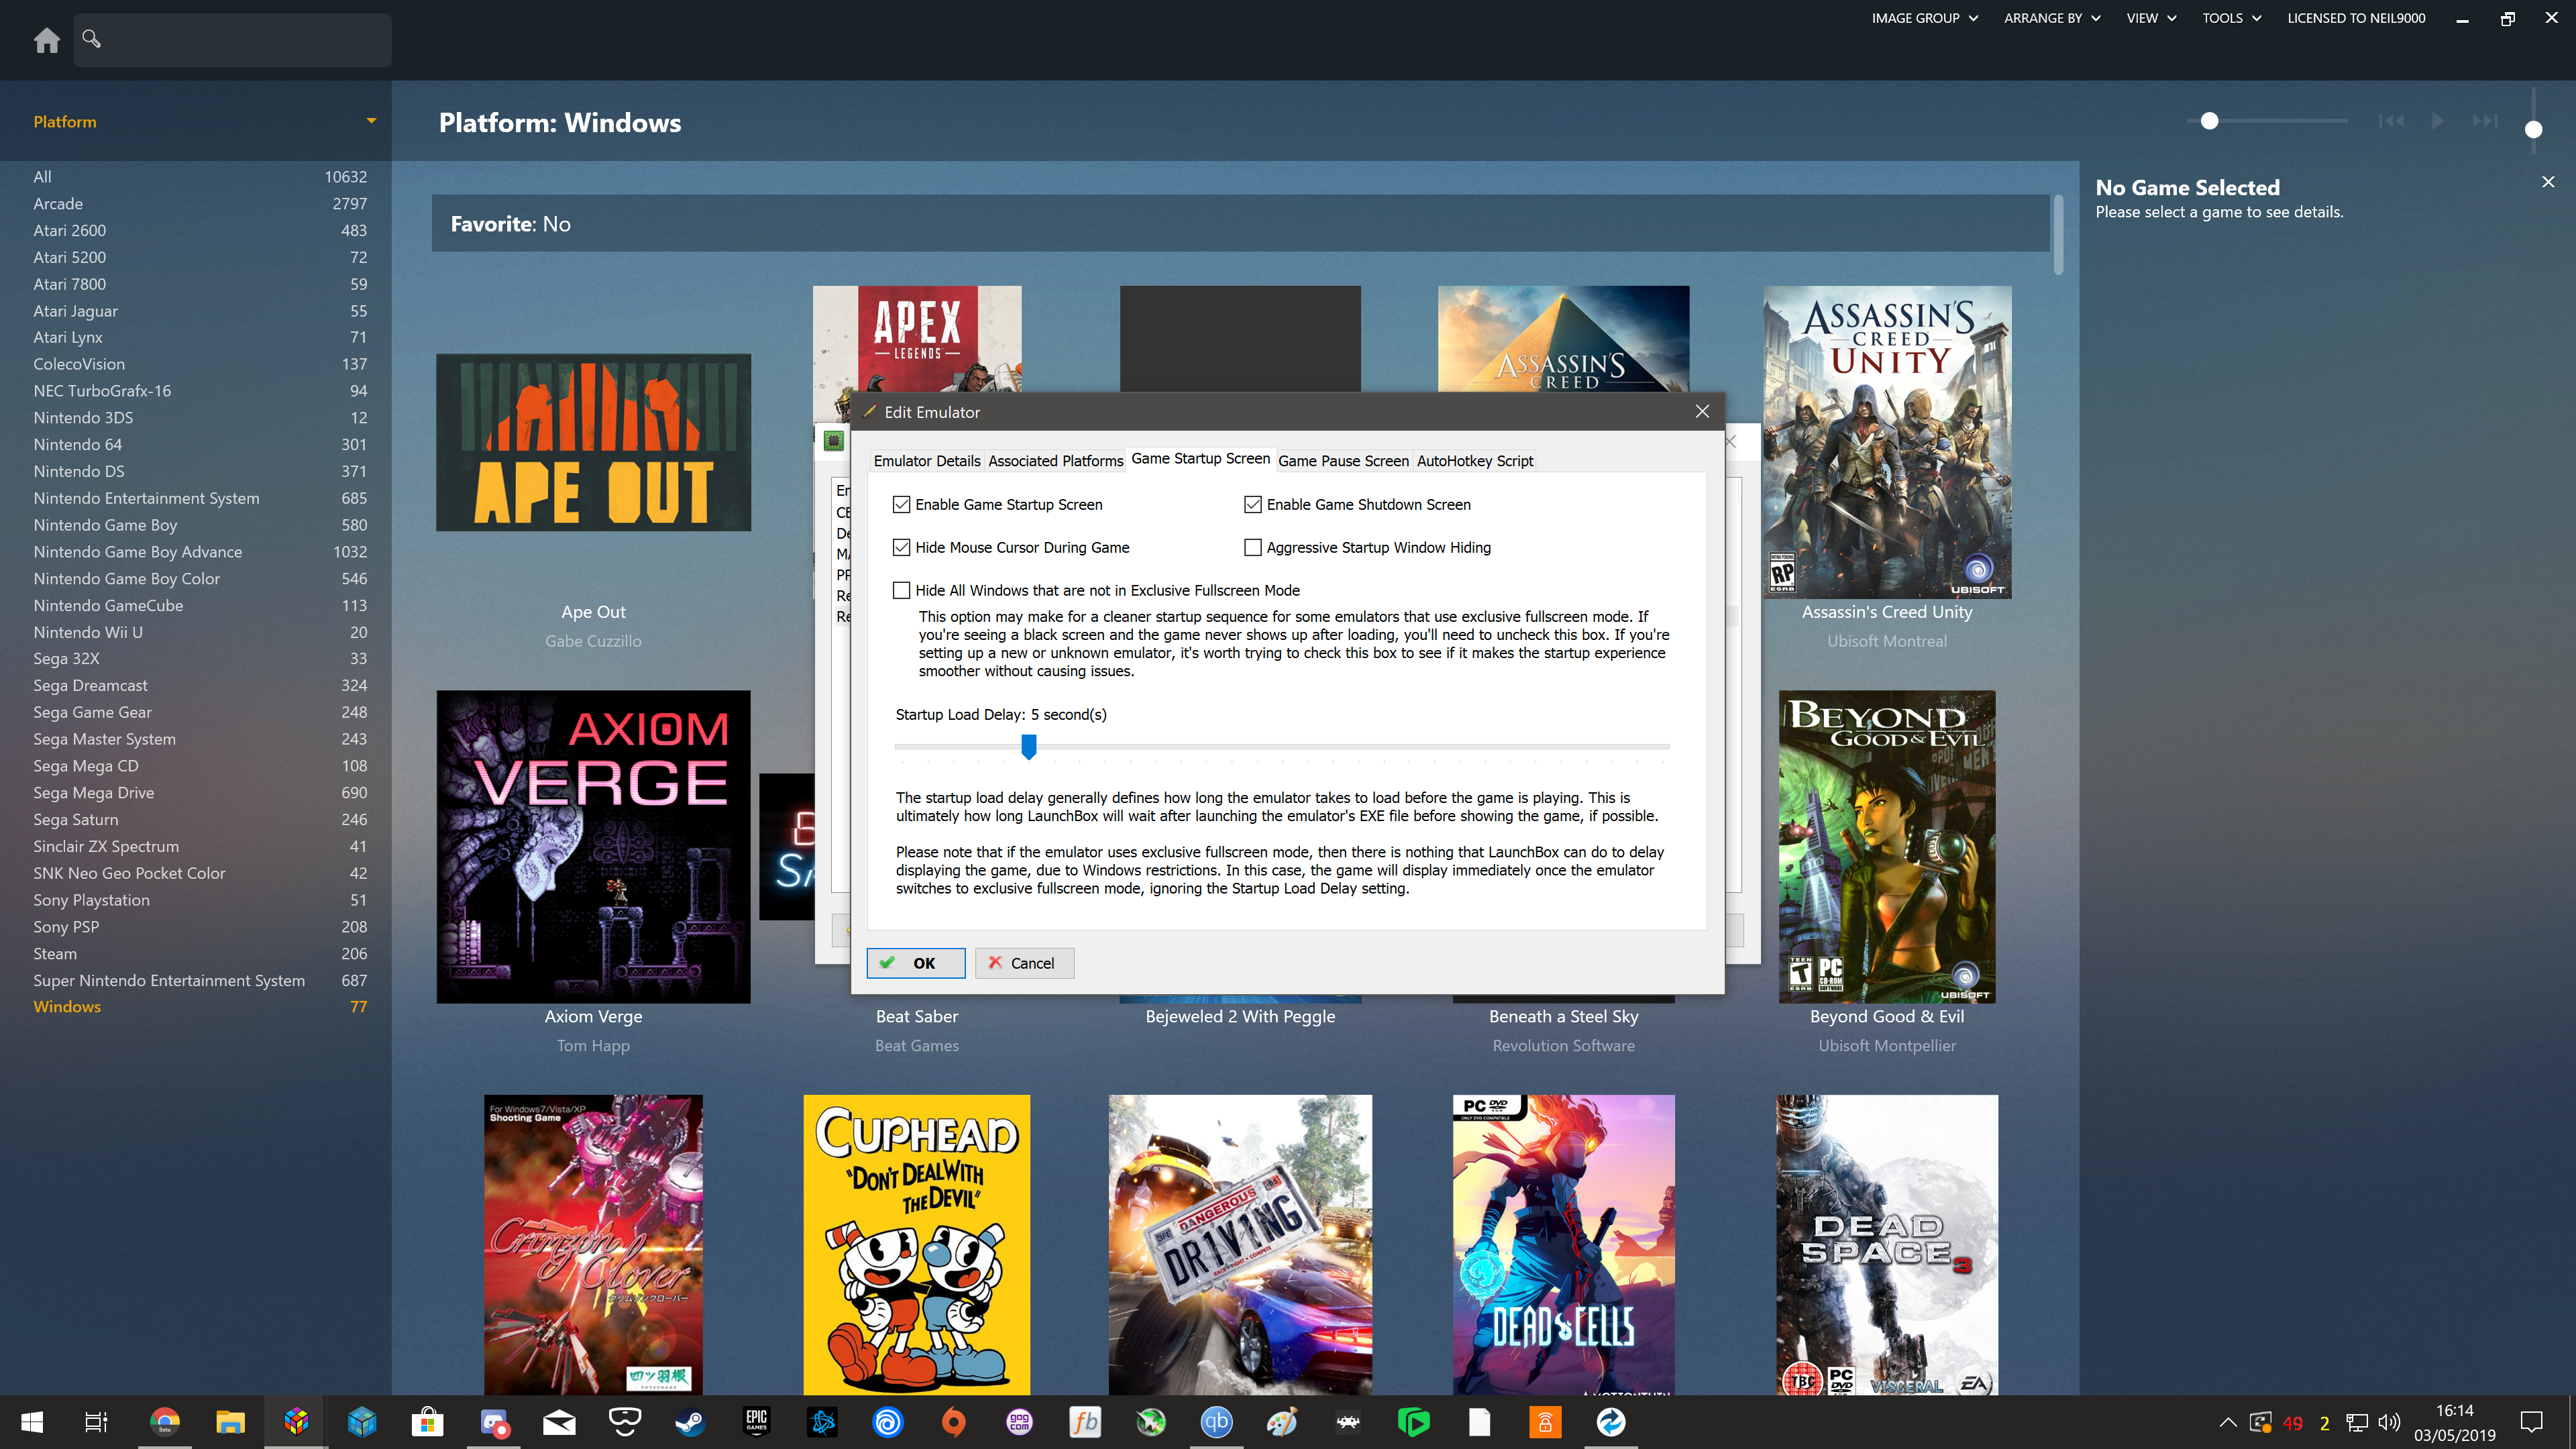This screenshot has width=2576, height=1449.
Task: Select Assassin's Creed Unity cover
Action: 1887,442
